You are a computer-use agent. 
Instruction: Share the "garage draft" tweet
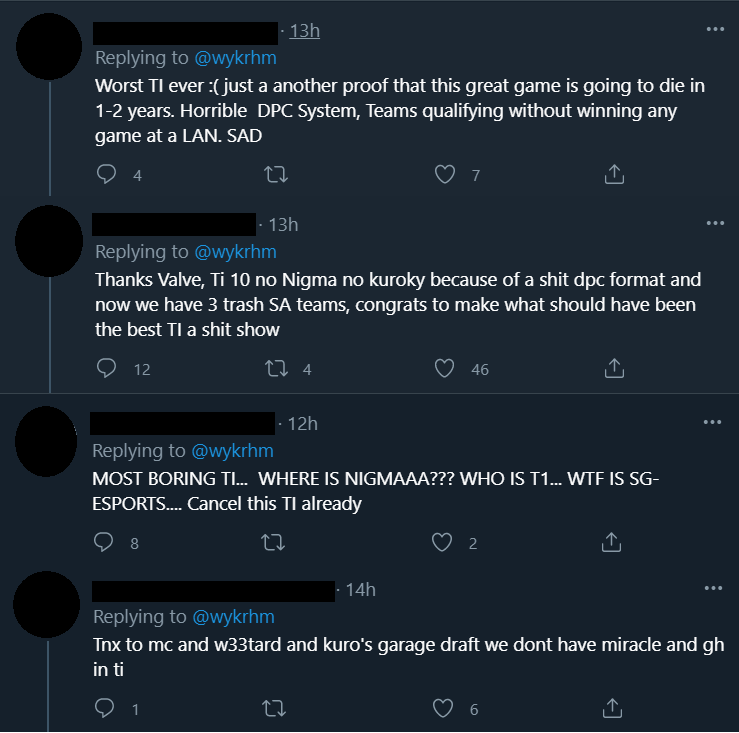(614, 709)
